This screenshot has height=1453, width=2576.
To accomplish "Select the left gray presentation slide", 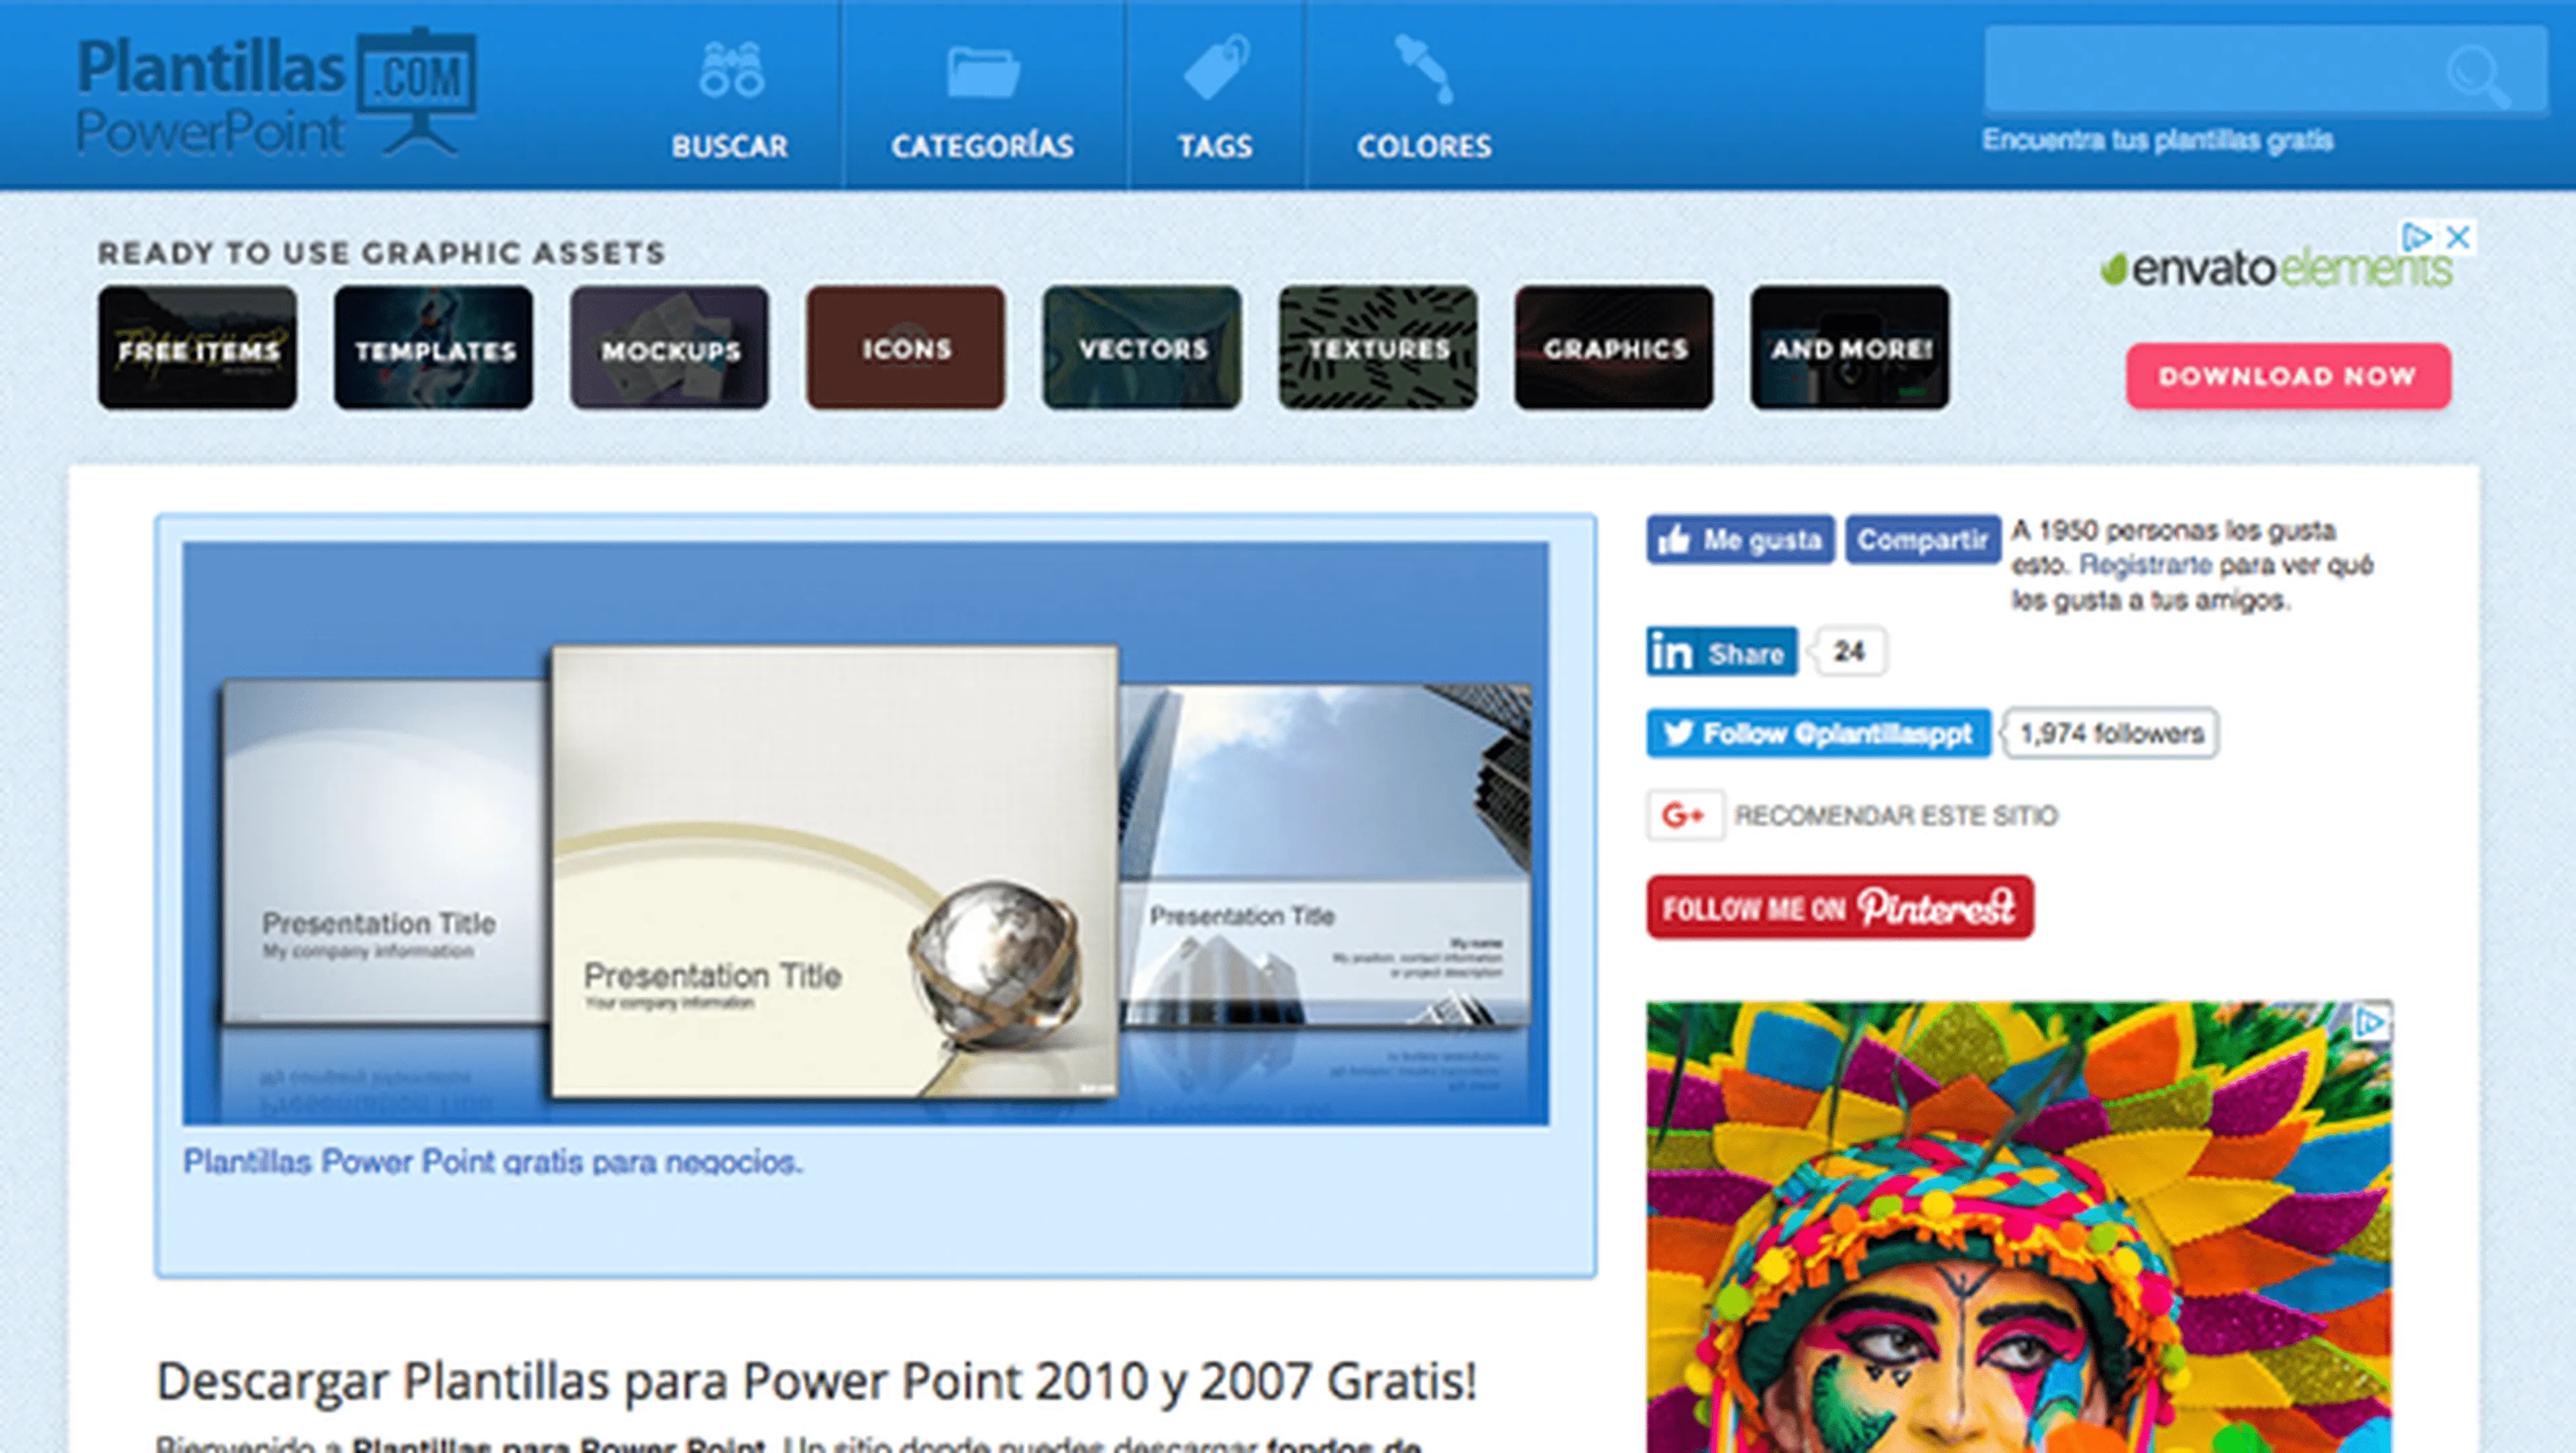I will coord(386,851).
